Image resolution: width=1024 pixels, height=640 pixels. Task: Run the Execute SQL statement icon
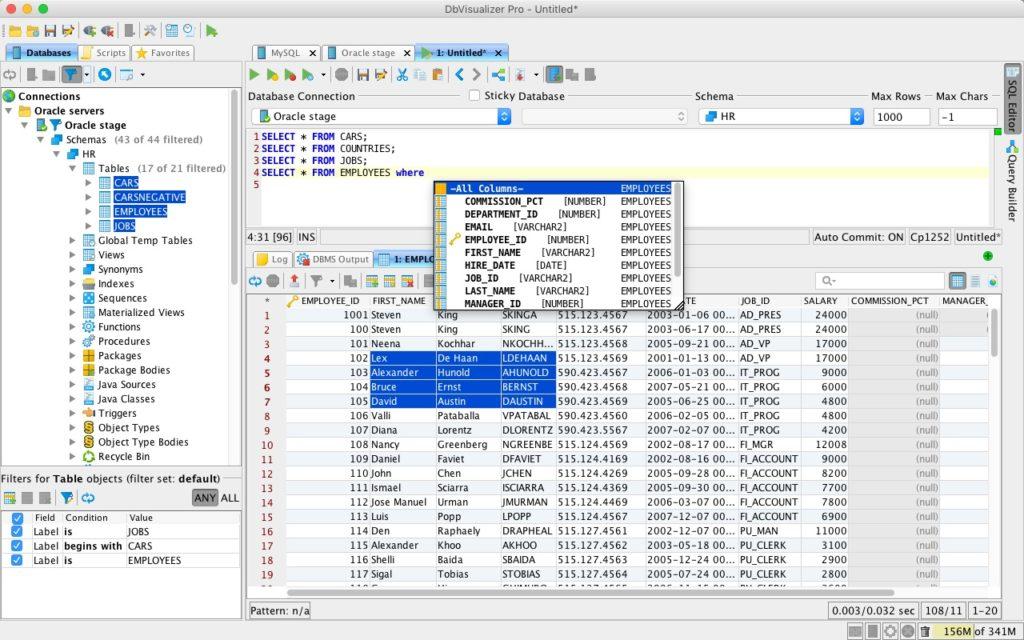[253, 75]
